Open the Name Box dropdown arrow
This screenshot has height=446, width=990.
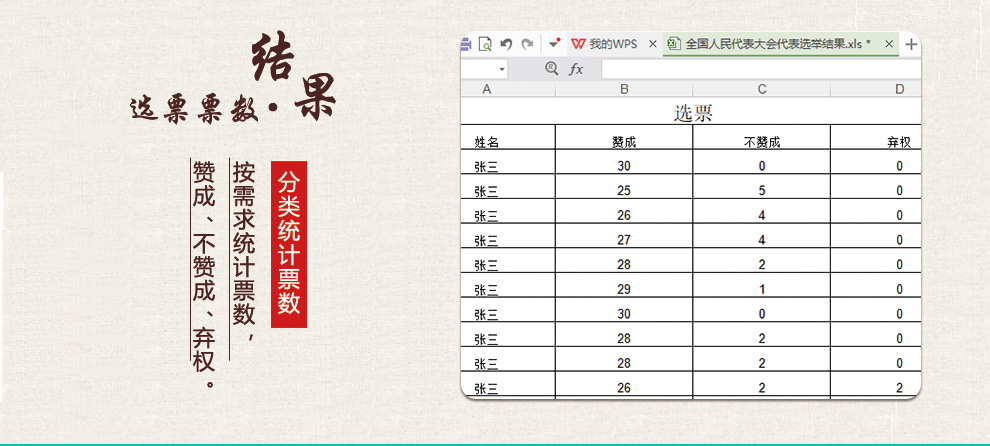coord(502,69)
